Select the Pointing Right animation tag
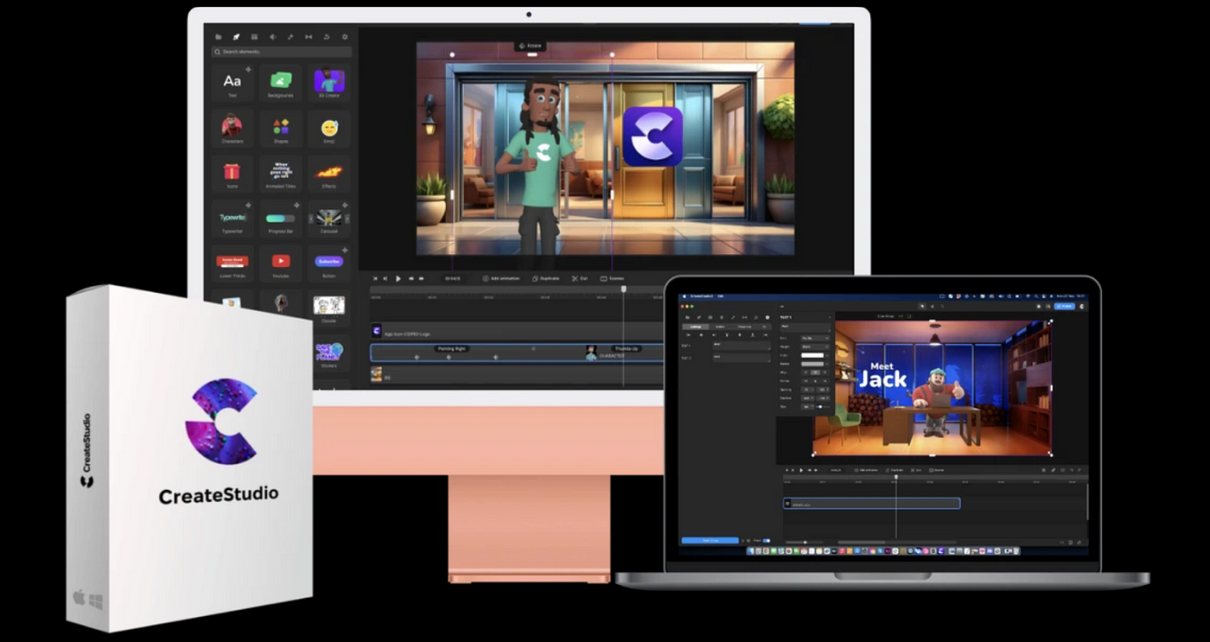Image resolution: width=1210 pixels, height=642 pixels. [452, 348]
